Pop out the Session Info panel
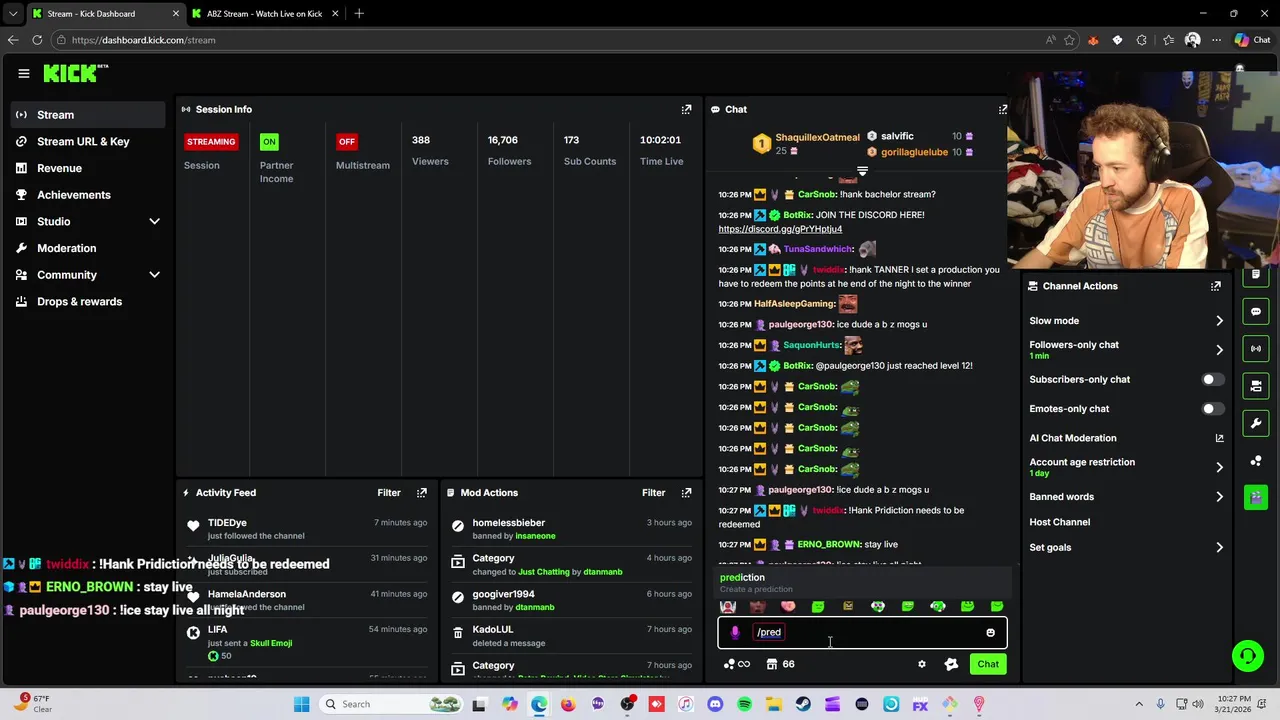 click(x=686, y=109)
